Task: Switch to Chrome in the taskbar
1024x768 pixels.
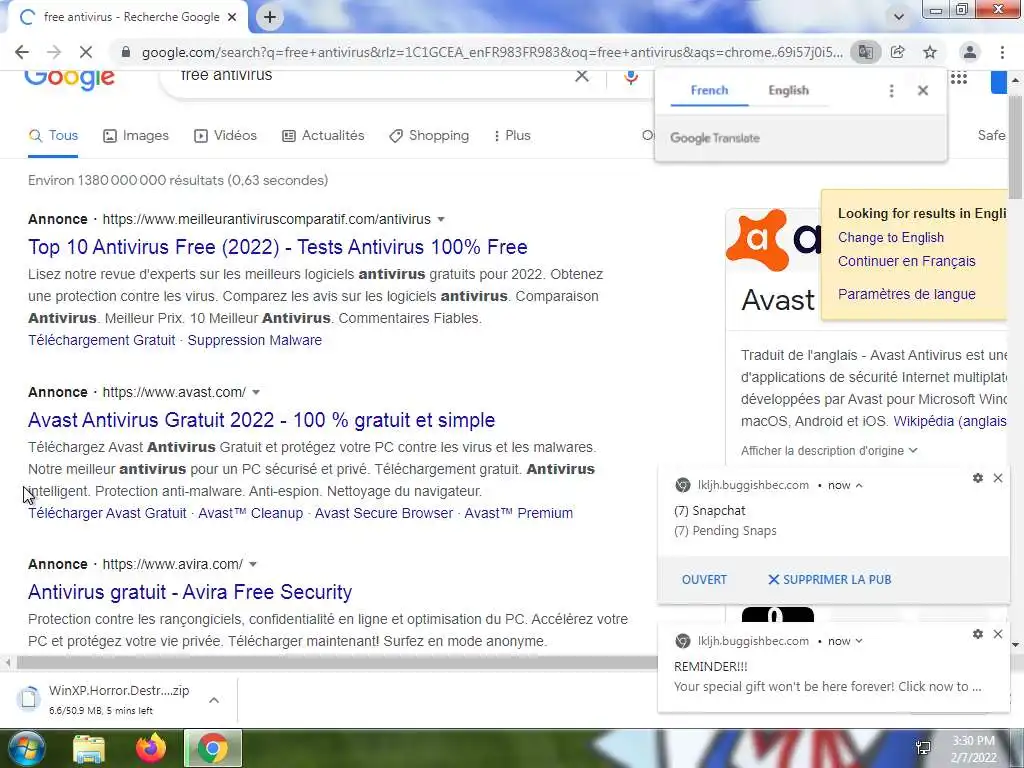Action: tap(213, 748)
